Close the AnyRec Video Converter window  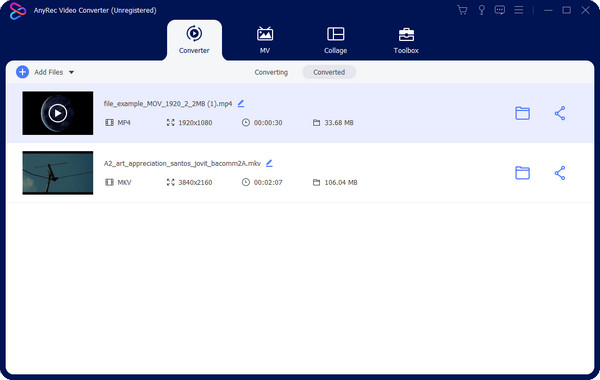(585, 10)
